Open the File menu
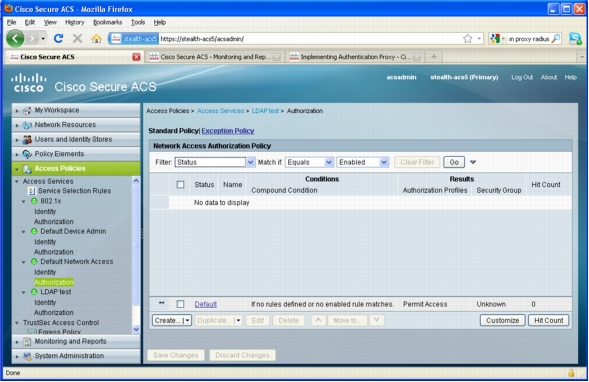 coord(11,22)
